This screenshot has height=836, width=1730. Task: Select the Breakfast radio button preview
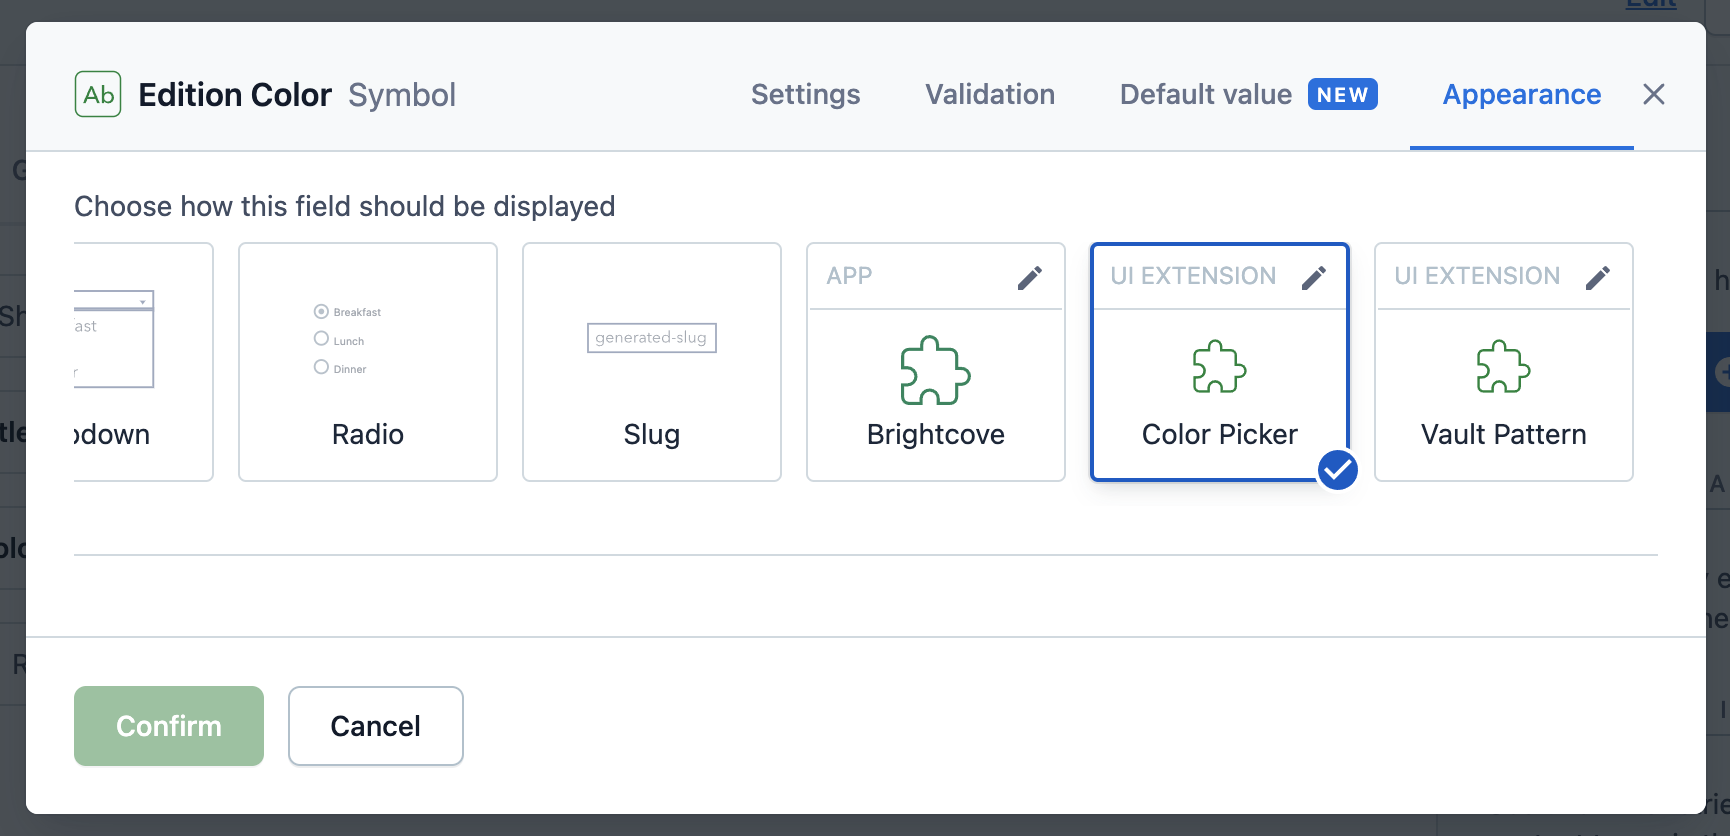[322, 312]
